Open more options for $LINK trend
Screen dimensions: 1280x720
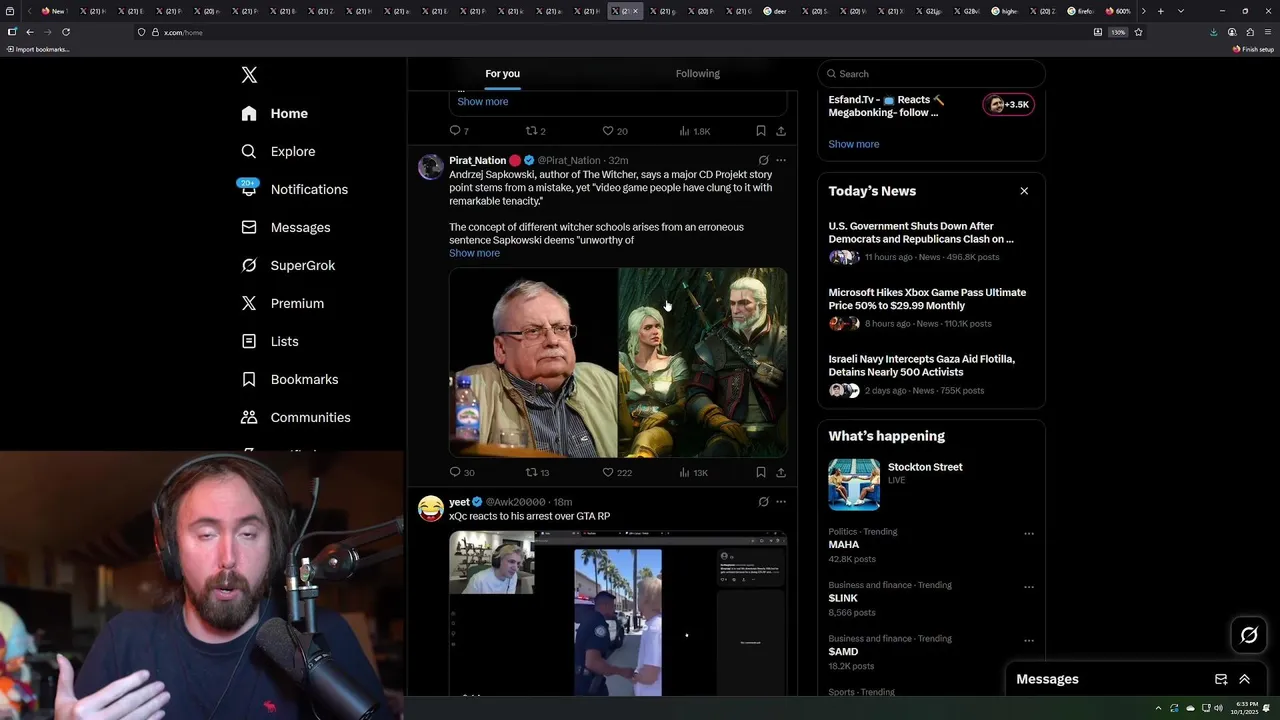click(x=1029, y=588)
